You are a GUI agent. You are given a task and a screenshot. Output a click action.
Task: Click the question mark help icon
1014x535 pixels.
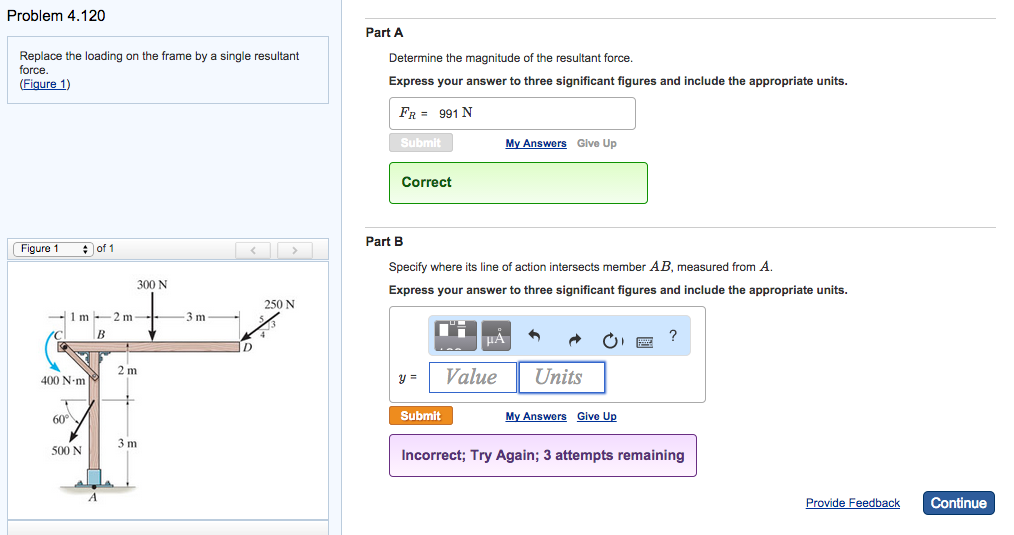click(x=674, y=336)
